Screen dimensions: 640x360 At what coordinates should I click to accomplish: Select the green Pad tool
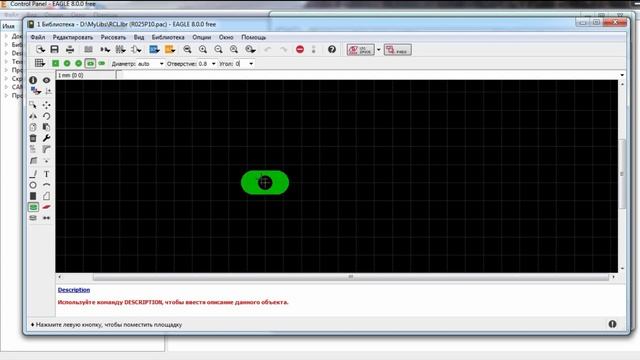coord(33,207)
